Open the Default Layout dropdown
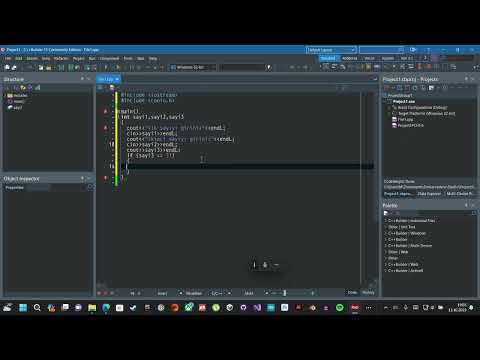The image size is (480, 360). tap(331, 50)
